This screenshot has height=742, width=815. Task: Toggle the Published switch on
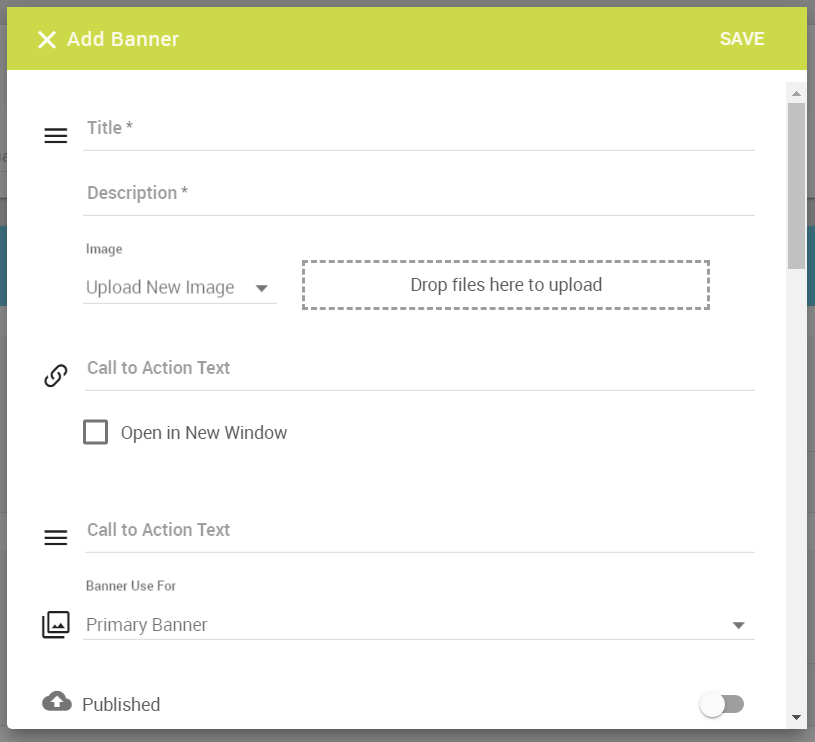721,705
